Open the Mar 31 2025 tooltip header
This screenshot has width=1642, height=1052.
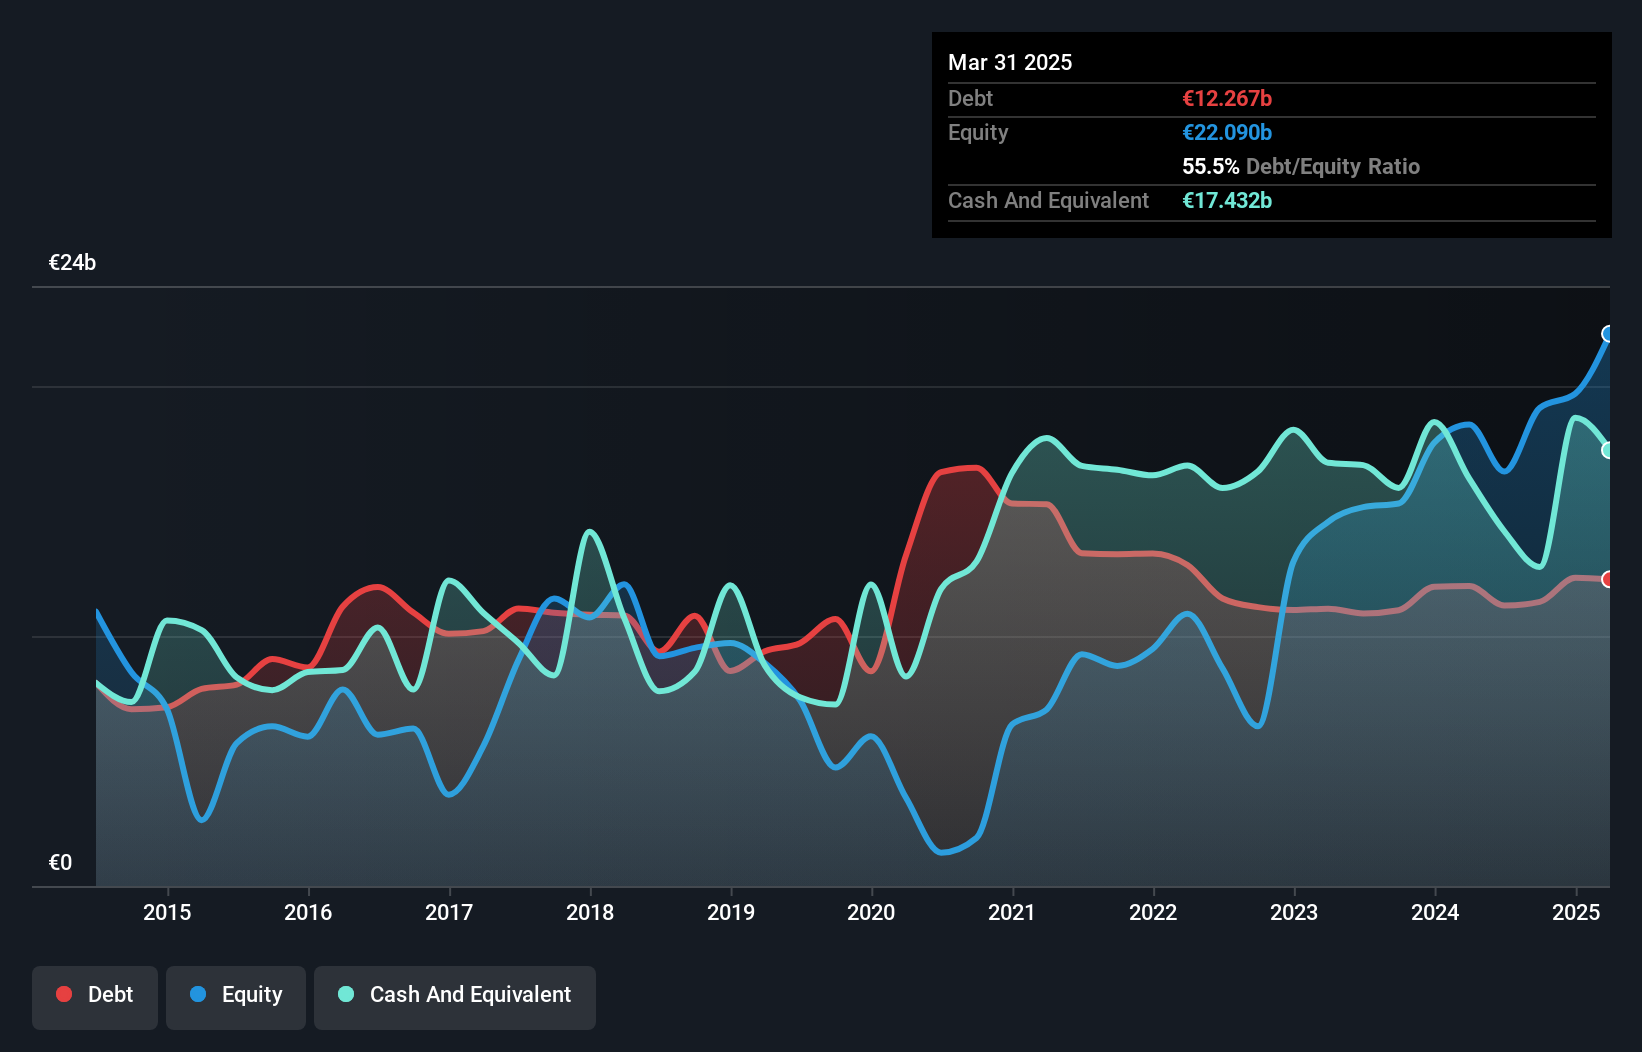tap(1010, 62)
